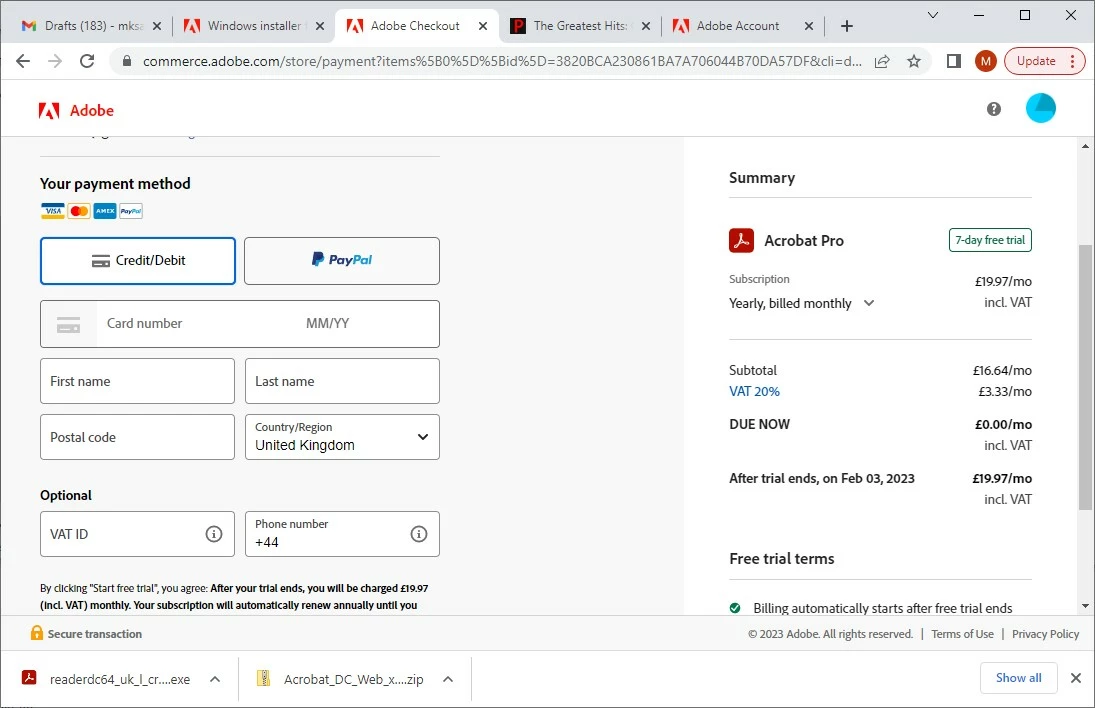Open Terms of Use link
Viewport: 1095px width, 708px height.
tap(962, 634)
